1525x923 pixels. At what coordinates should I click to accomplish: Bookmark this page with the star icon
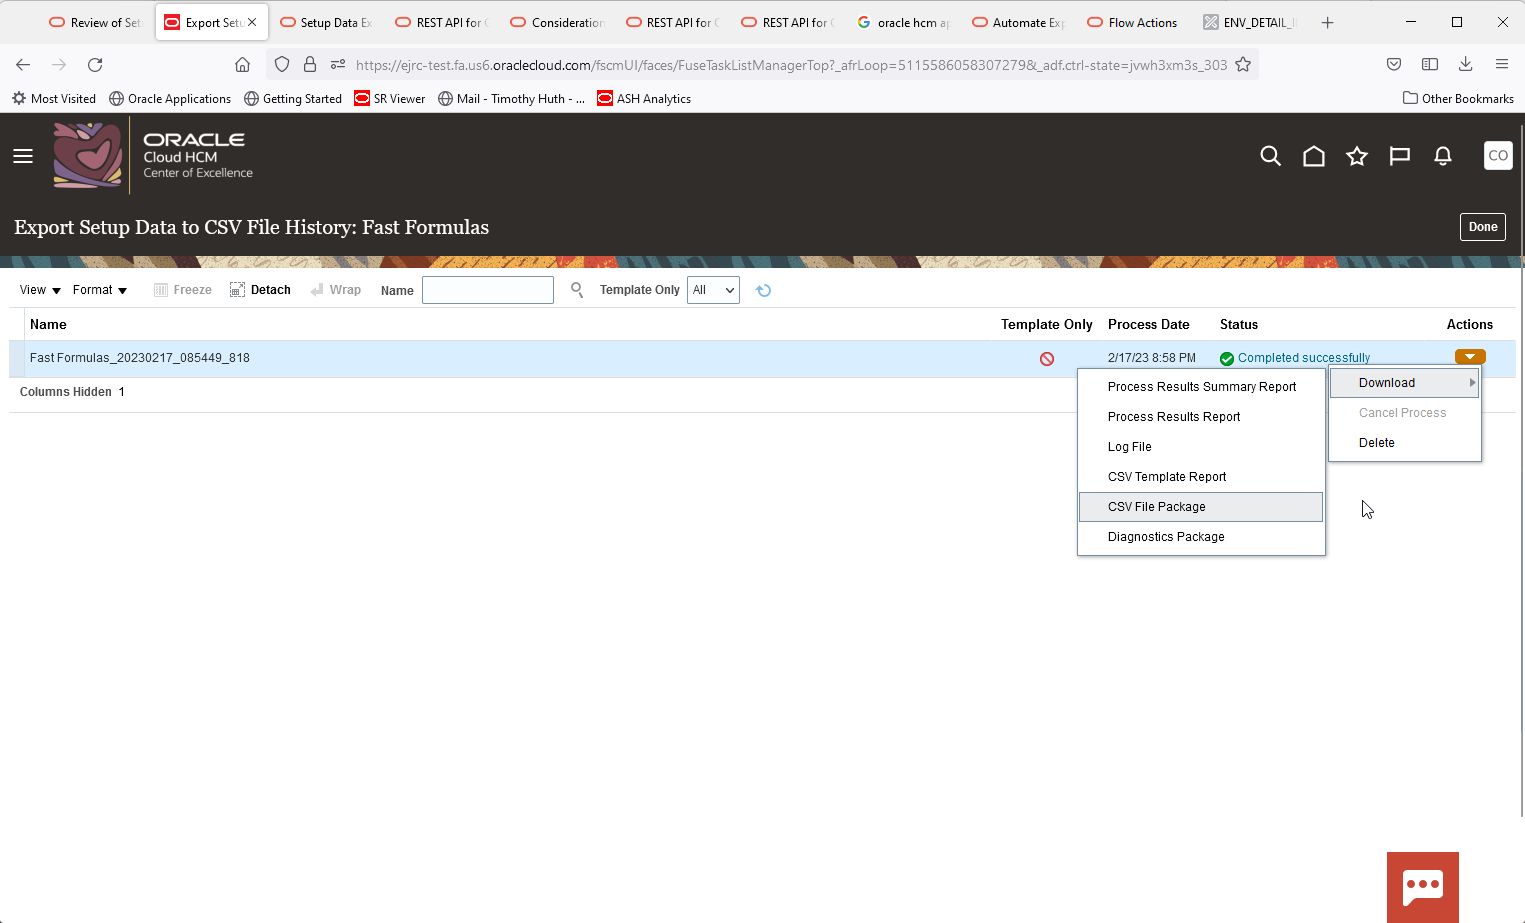[x=1243, y=65]
